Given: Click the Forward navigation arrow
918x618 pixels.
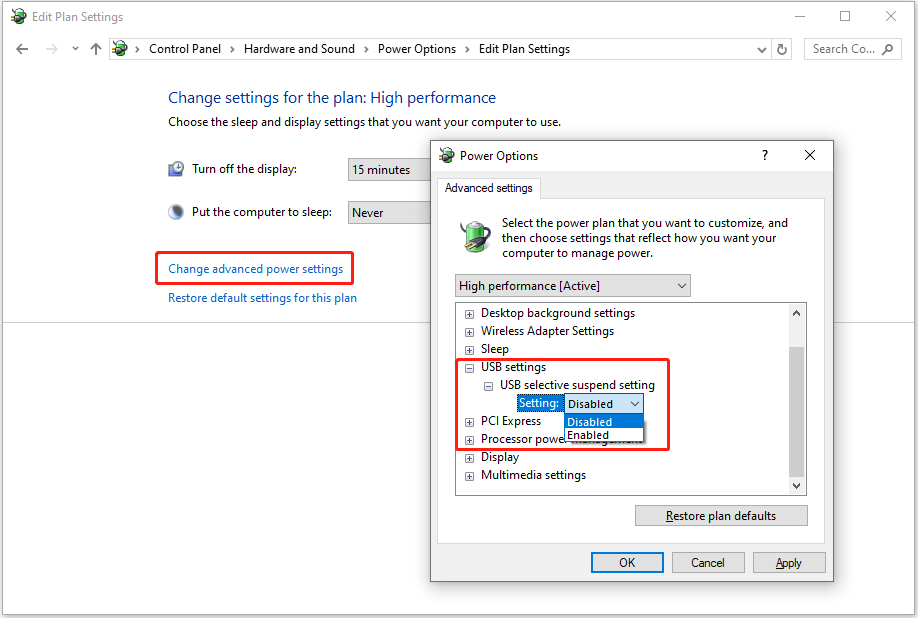Looking at the screenshot, I should (x=51, y=49).
